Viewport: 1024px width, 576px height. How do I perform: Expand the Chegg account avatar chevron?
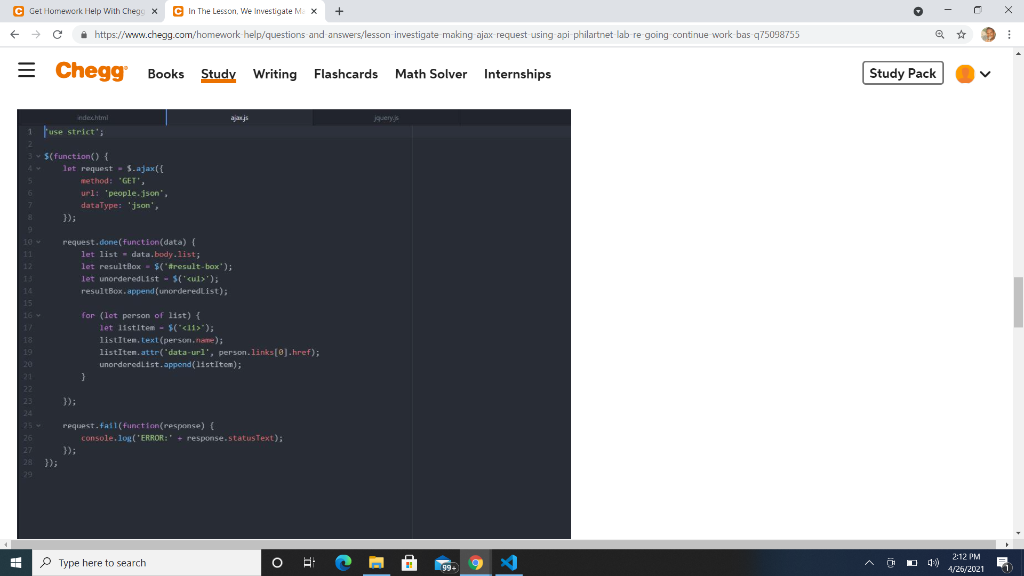(984, 72)
